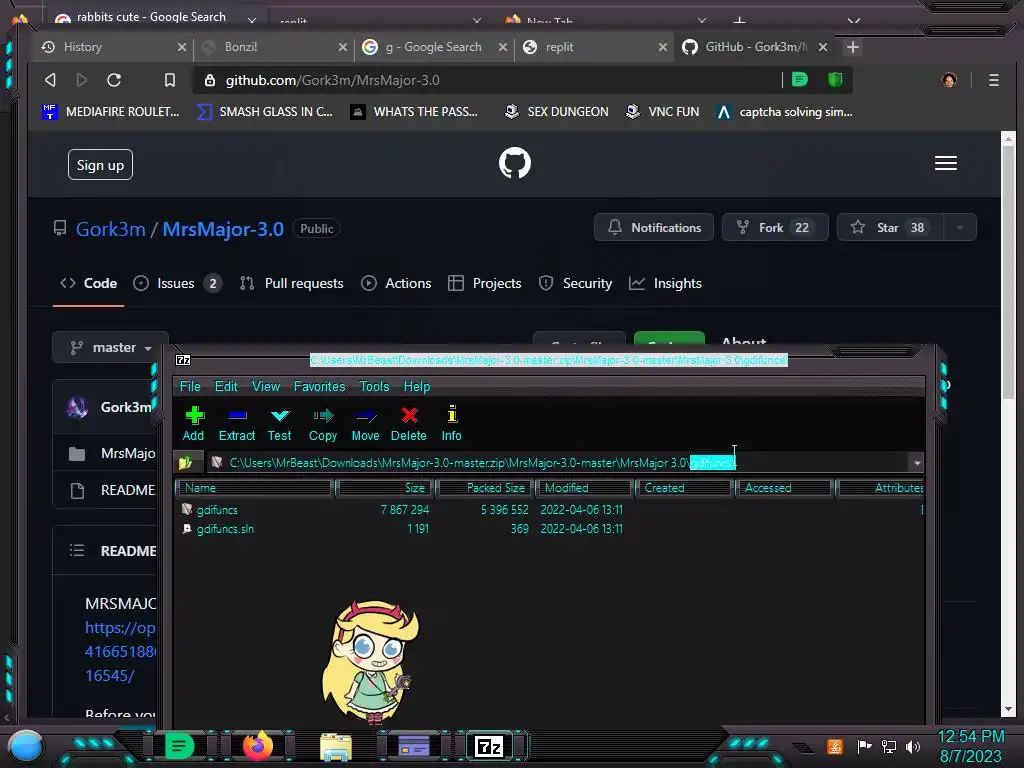
Task: Click the browser forward arrow
Action: coord(82,80)
